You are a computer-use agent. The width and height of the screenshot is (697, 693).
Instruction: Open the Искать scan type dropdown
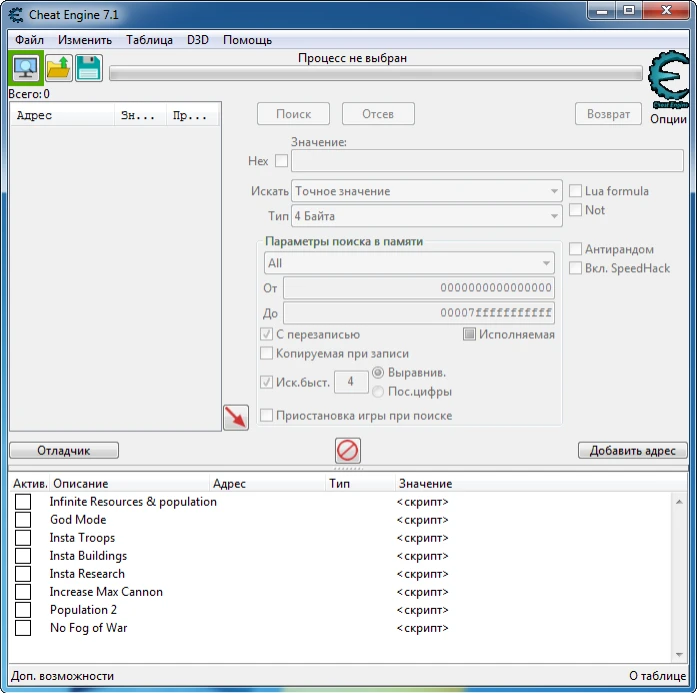[427, 191]
